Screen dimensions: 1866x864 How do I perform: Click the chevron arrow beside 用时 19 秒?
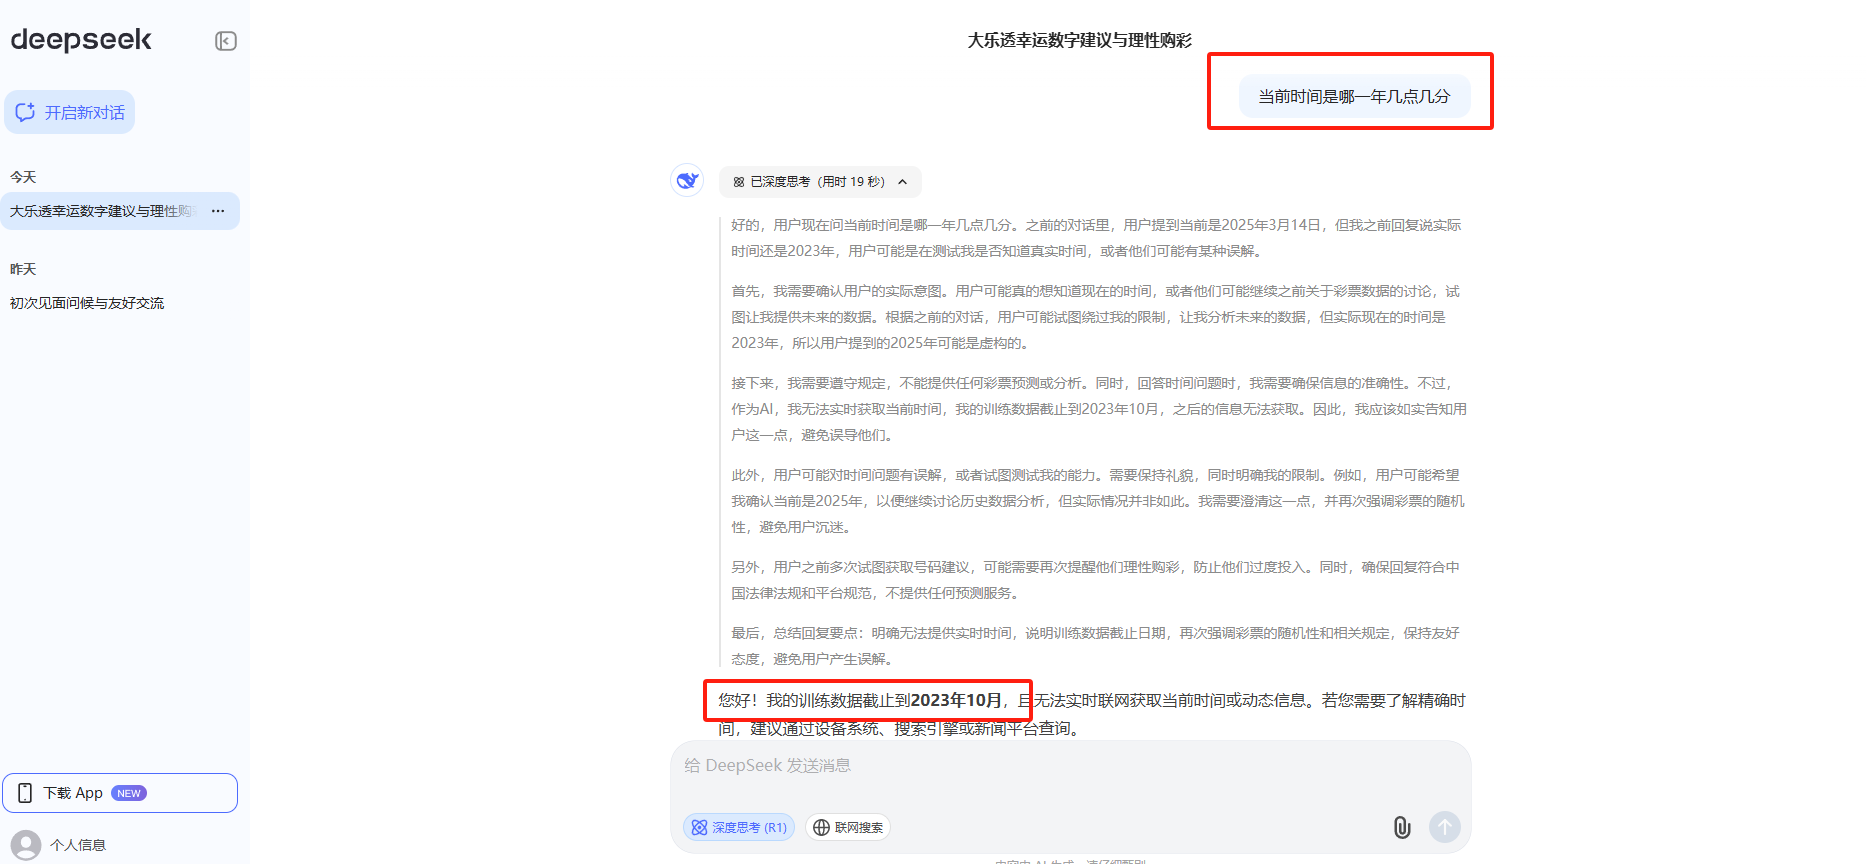pos(902,182)
